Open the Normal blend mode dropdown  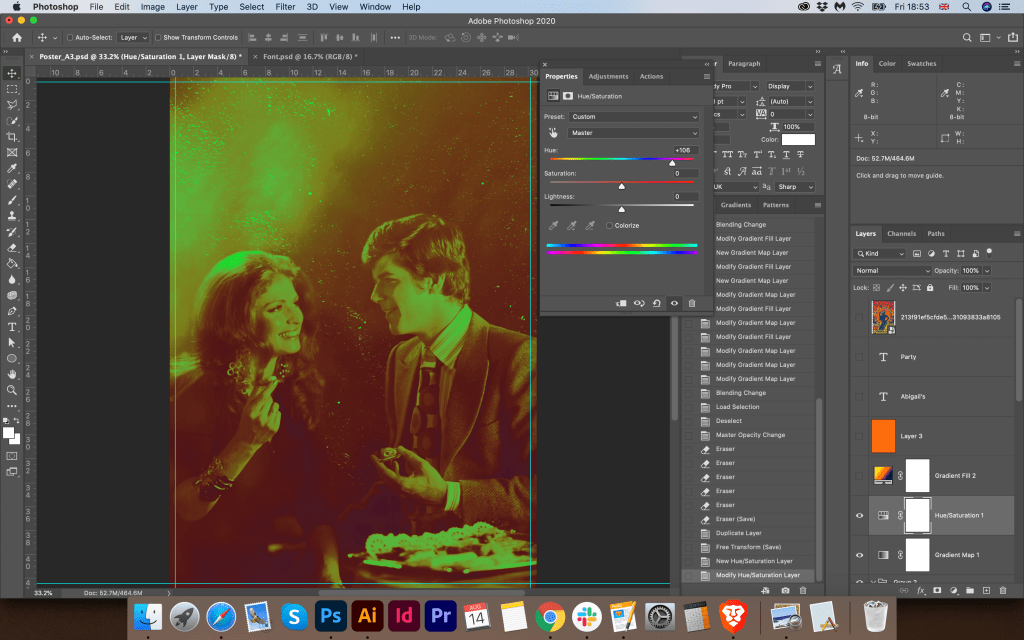tap(892, 271)
